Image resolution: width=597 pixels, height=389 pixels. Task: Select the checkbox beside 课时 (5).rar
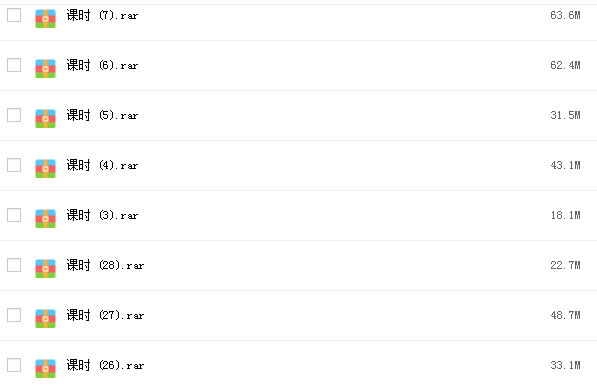click(14, 115)
